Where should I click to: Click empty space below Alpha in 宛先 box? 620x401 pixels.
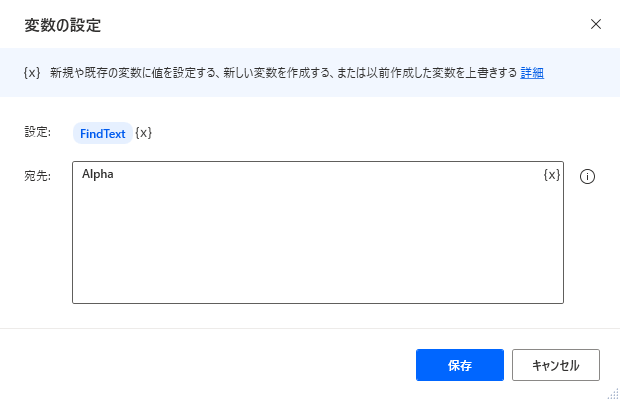pyautogui.click(x=316, y=245)
